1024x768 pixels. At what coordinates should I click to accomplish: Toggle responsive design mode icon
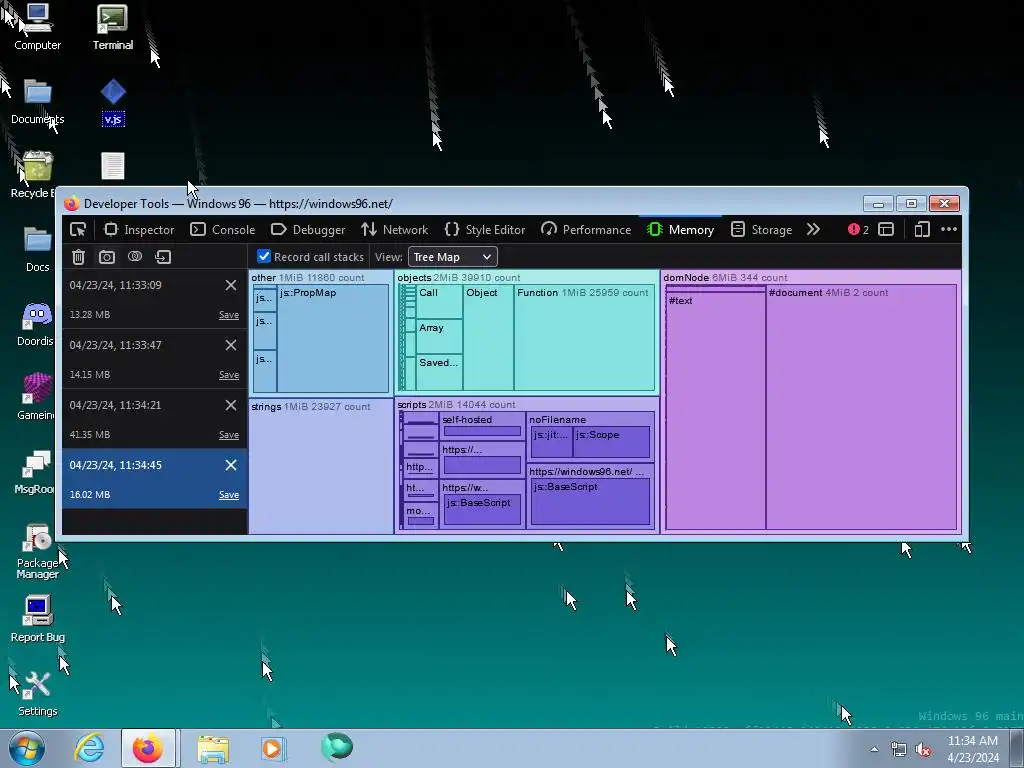tap(921, 230)
